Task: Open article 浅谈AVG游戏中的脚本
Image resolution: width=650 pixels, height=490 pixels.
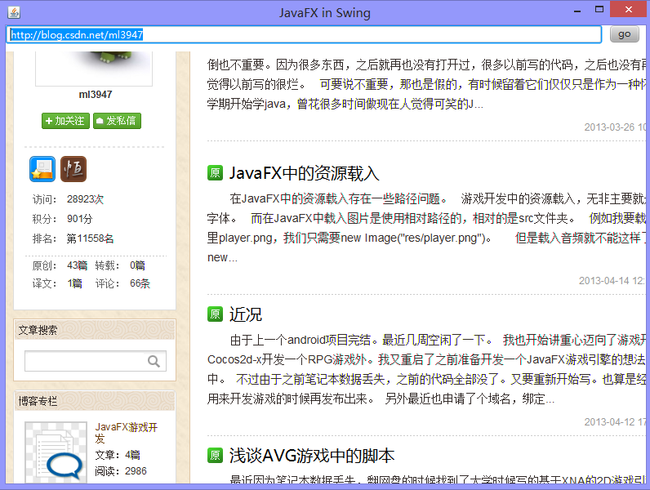Action: click(x=312, y=456)
